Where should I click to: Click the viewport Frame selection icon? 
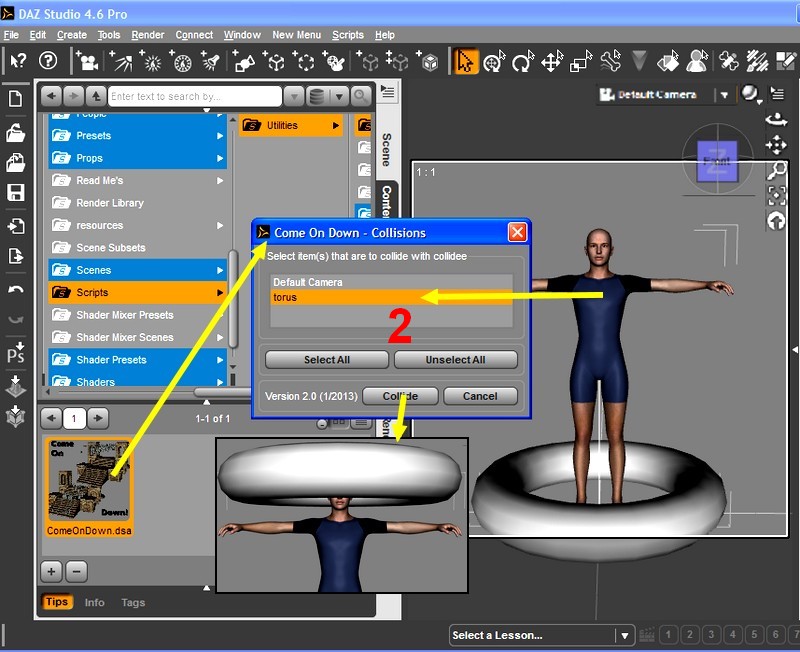tap(777, 195)
